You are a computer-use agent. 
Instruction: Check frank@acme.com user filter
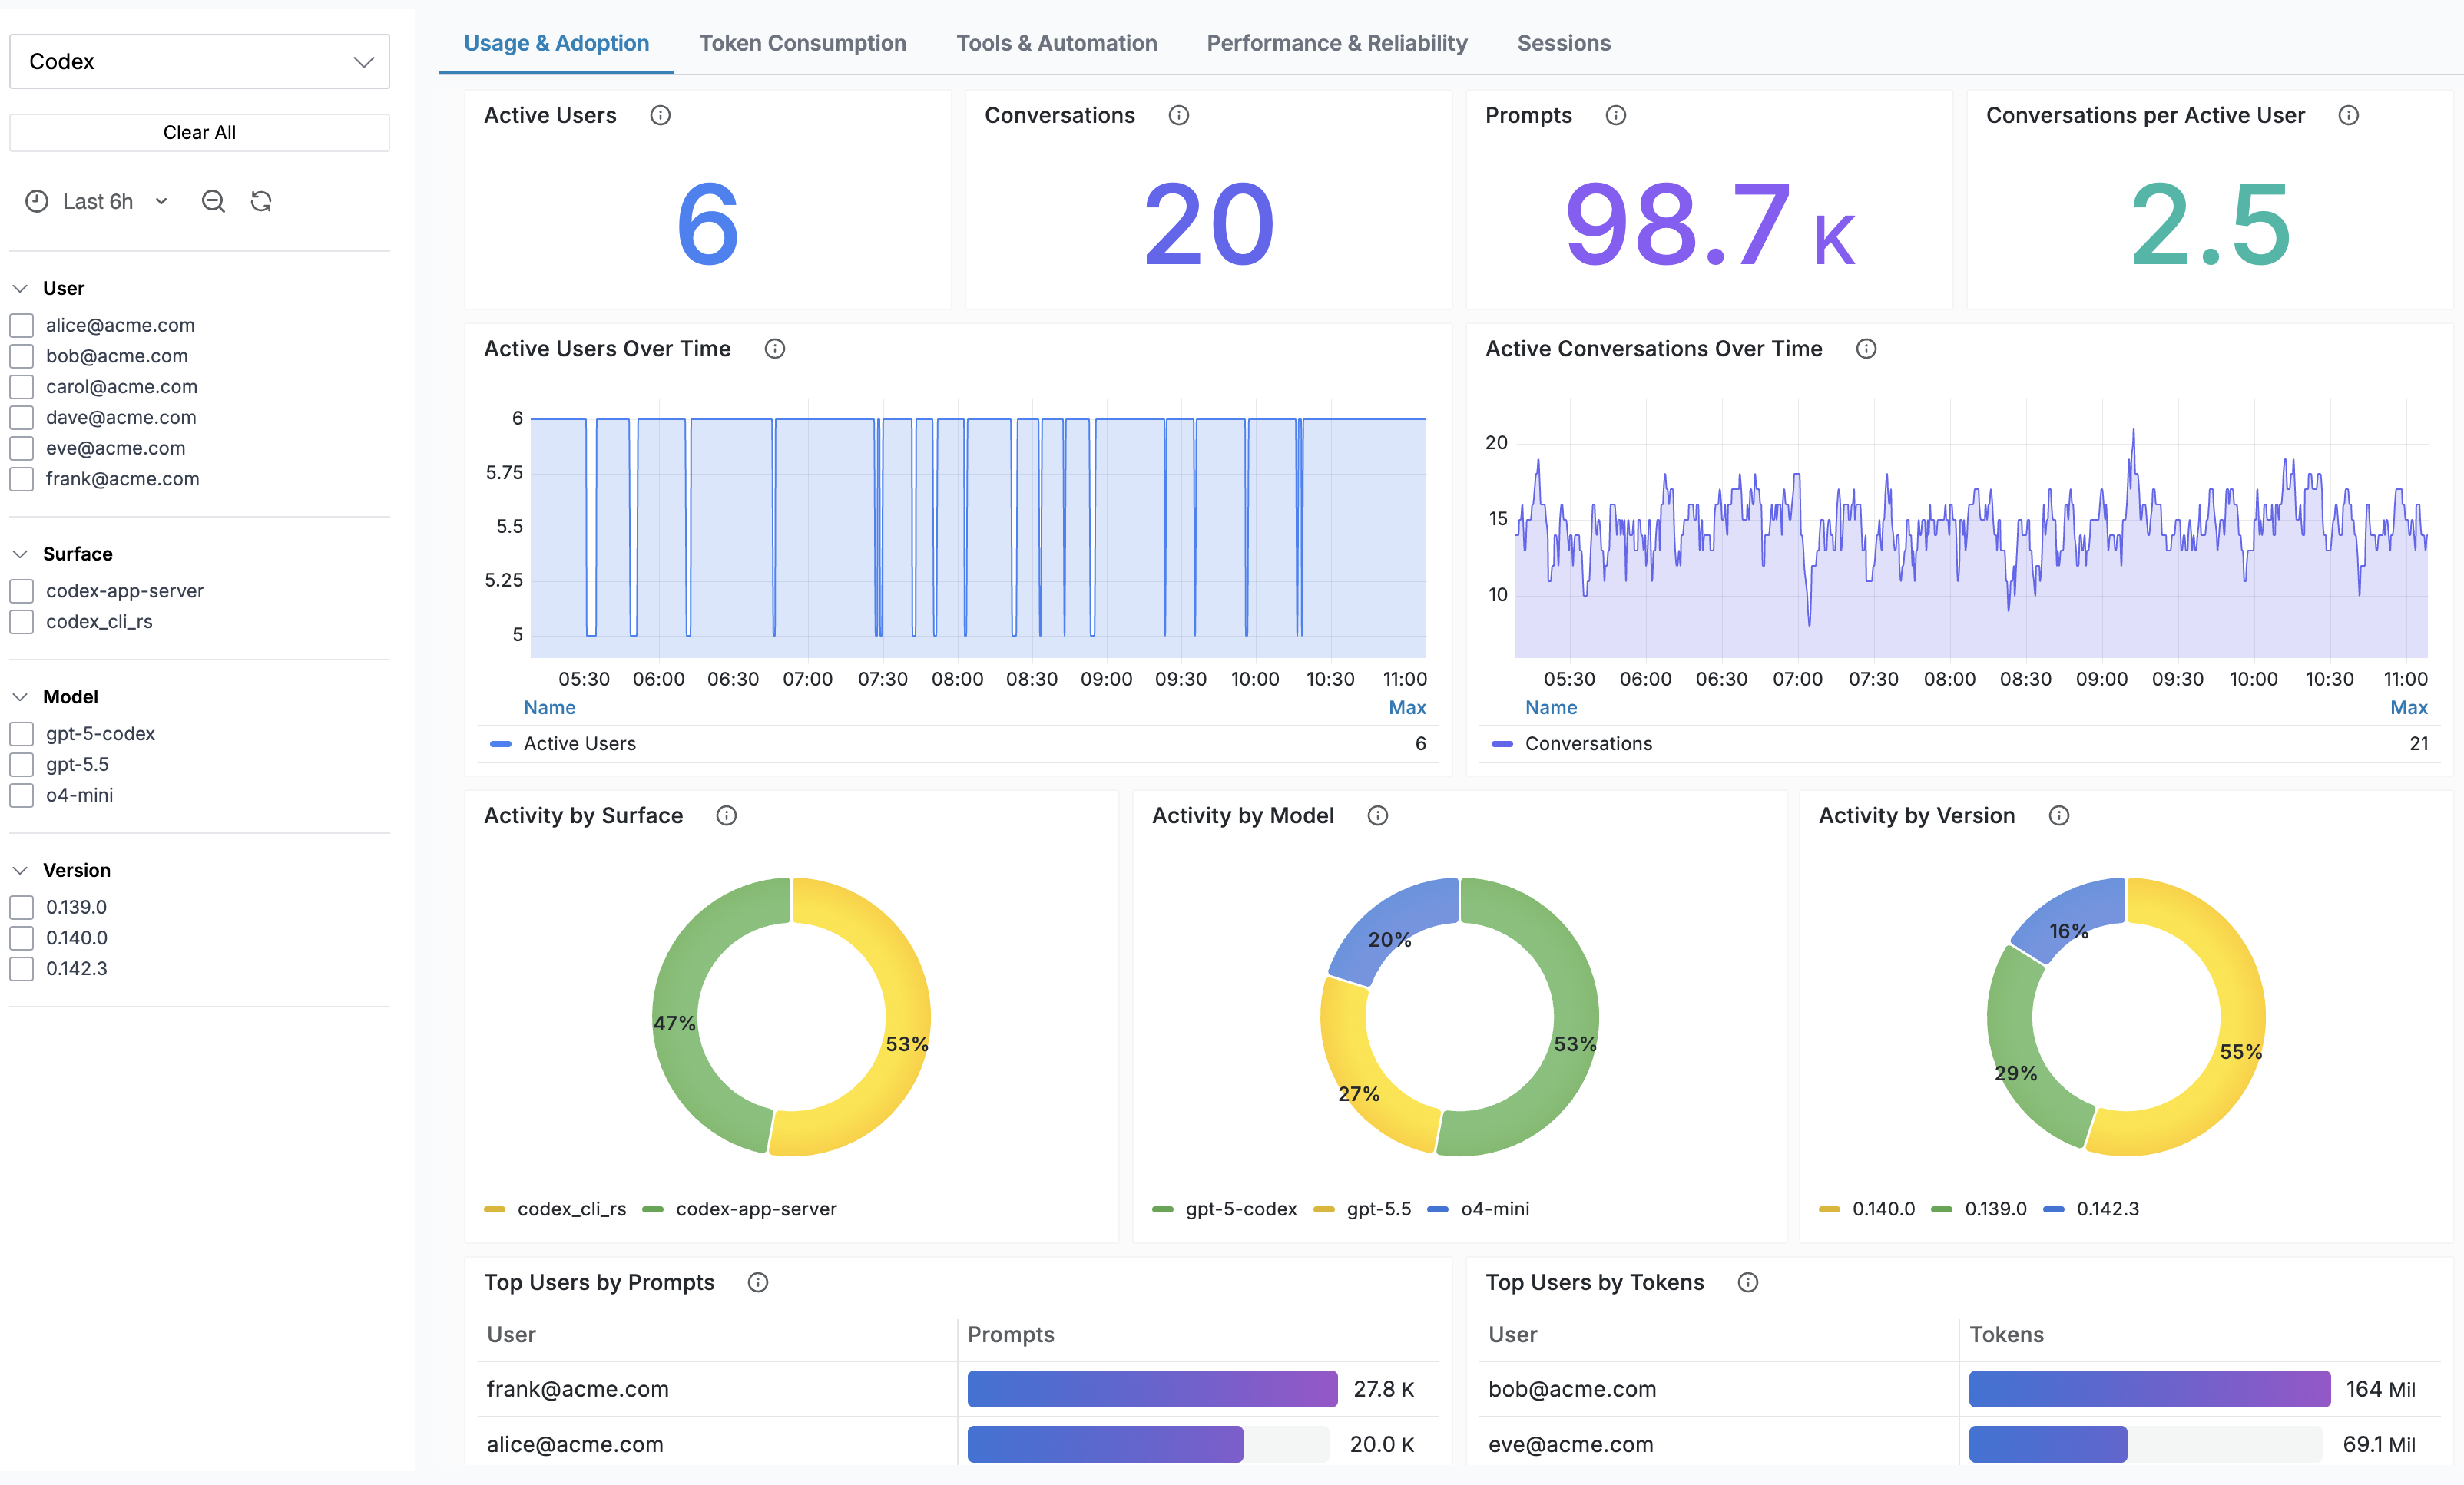click(22, 479)
